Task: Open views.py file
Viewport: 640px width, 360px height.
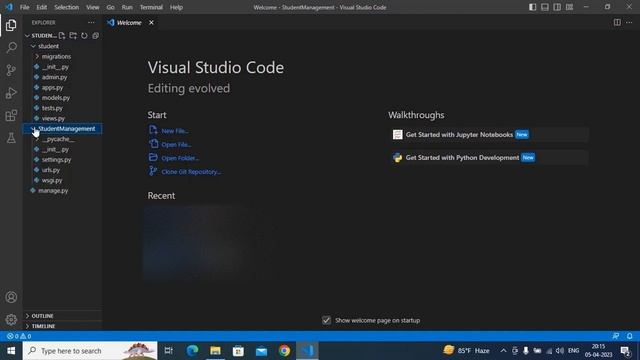Action: pos(53,118)
